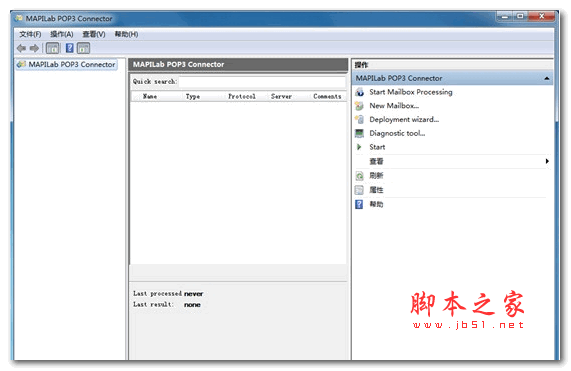Click the 'none' last result value
This screenshot has height=371, width=571.
(x=192, y=305)
